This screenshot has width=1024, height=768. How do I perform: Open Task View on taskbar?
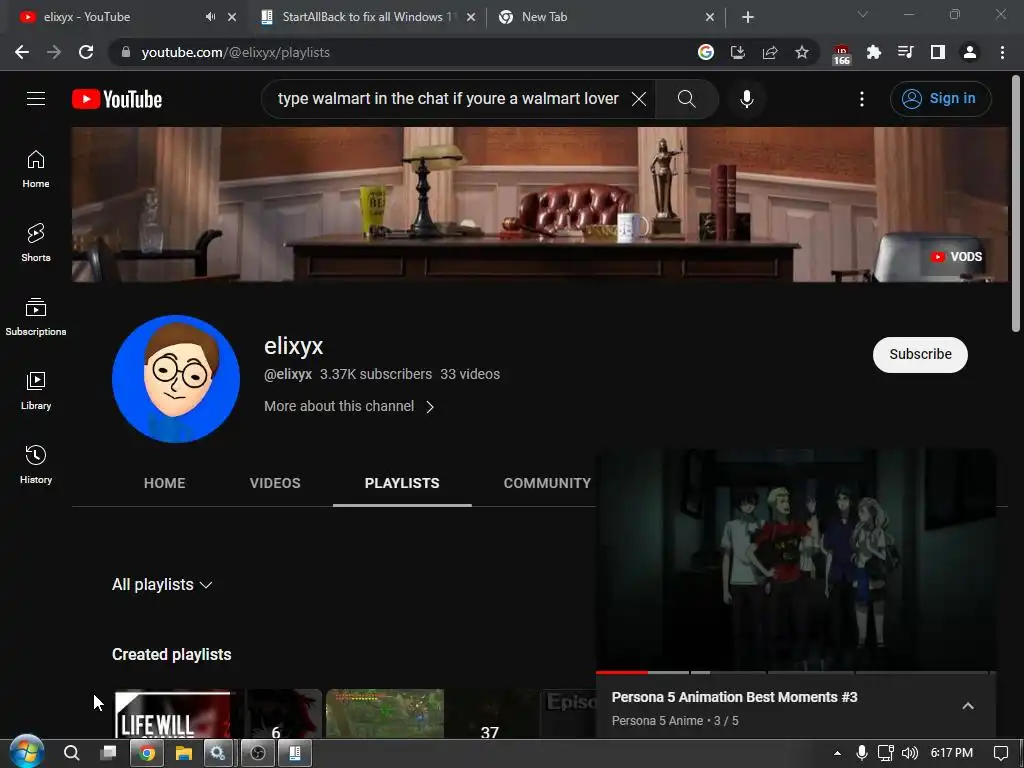pos(108,754)
